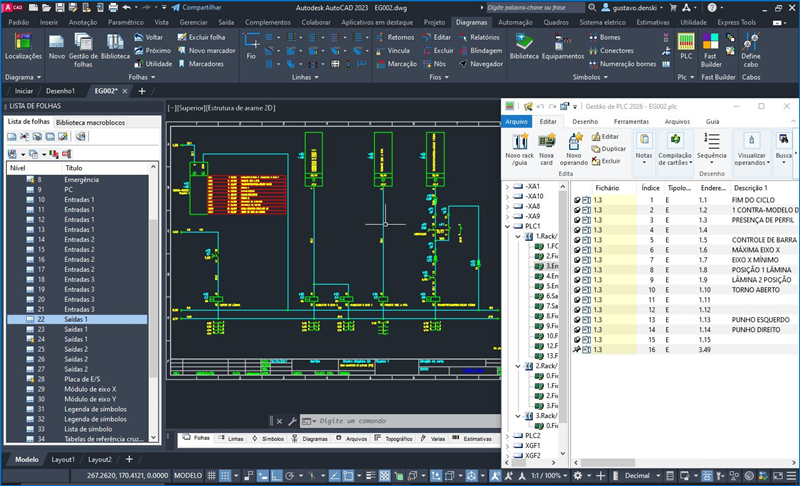Screen dimensions: 800x486
Task: Click the Excluir folha button
Action: 206,37
